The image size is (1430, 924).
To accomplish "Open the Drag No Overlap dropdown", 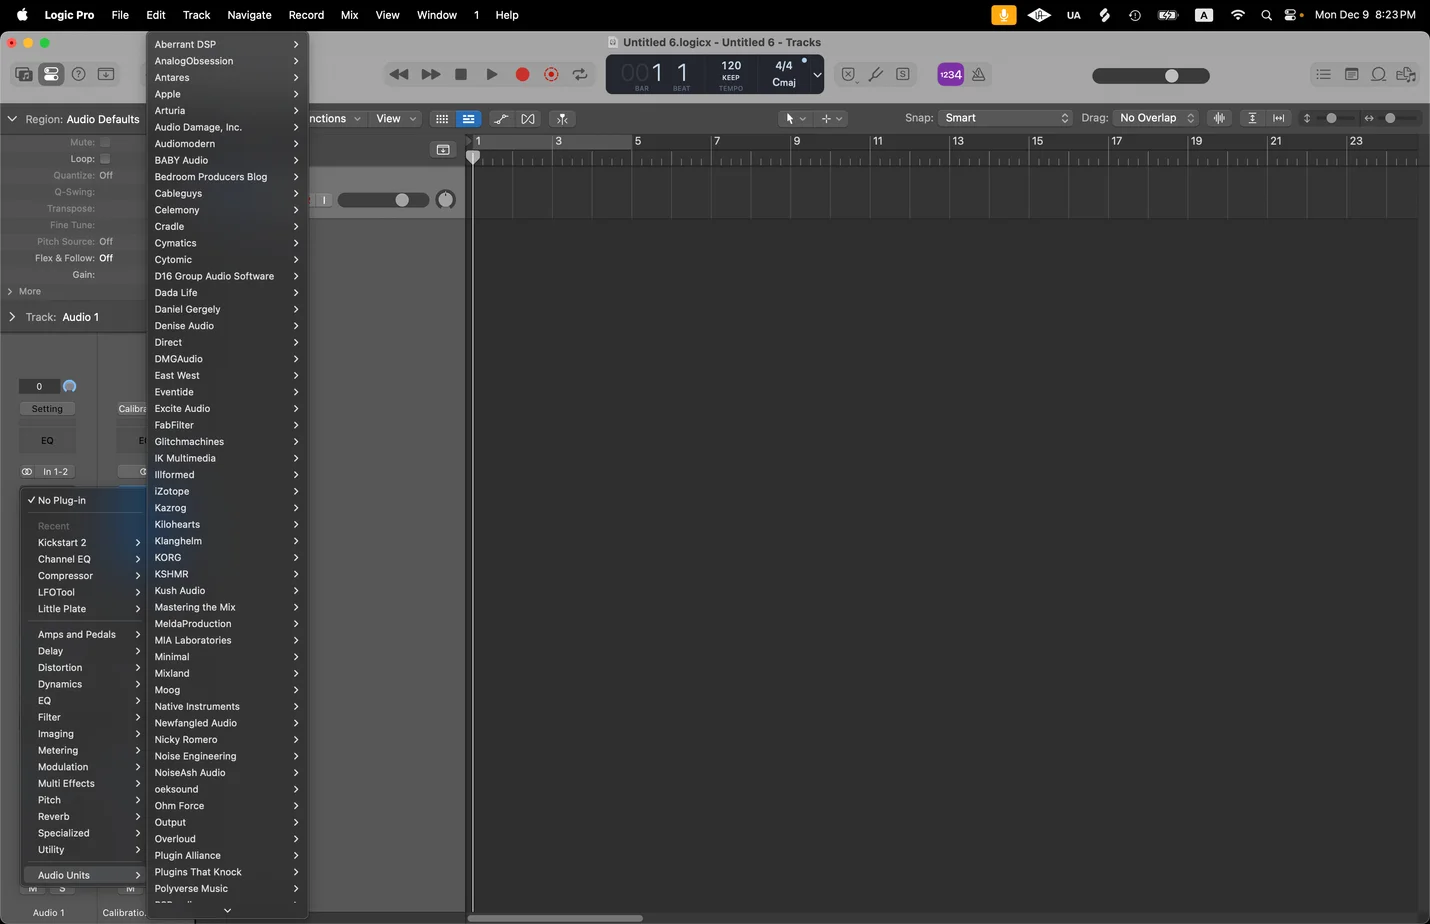I will point(1156,118).
